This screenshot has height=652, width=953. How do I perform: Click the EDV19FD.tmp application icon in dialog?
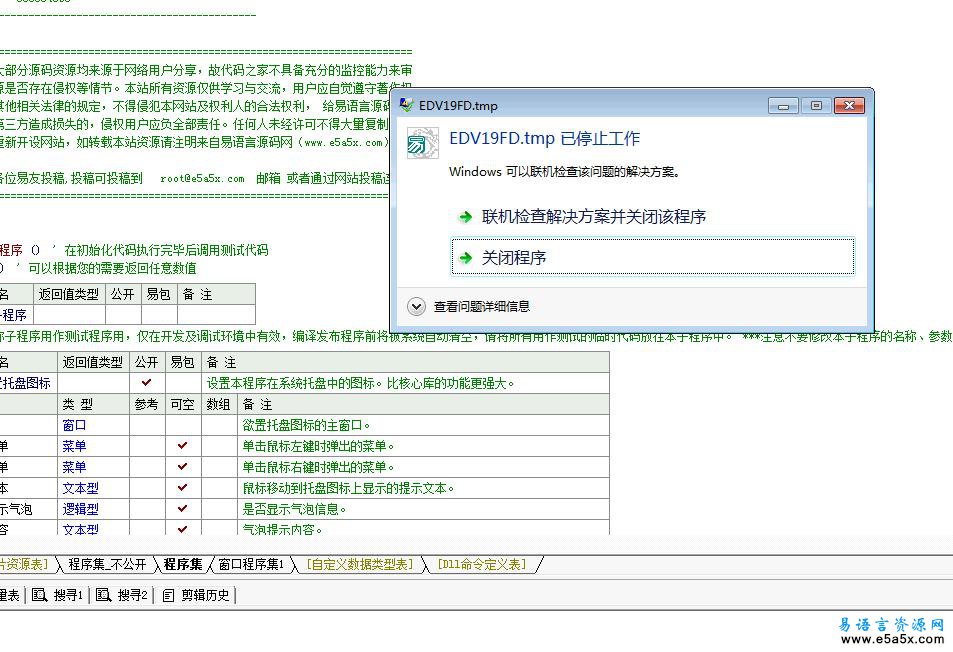[422, 144]
